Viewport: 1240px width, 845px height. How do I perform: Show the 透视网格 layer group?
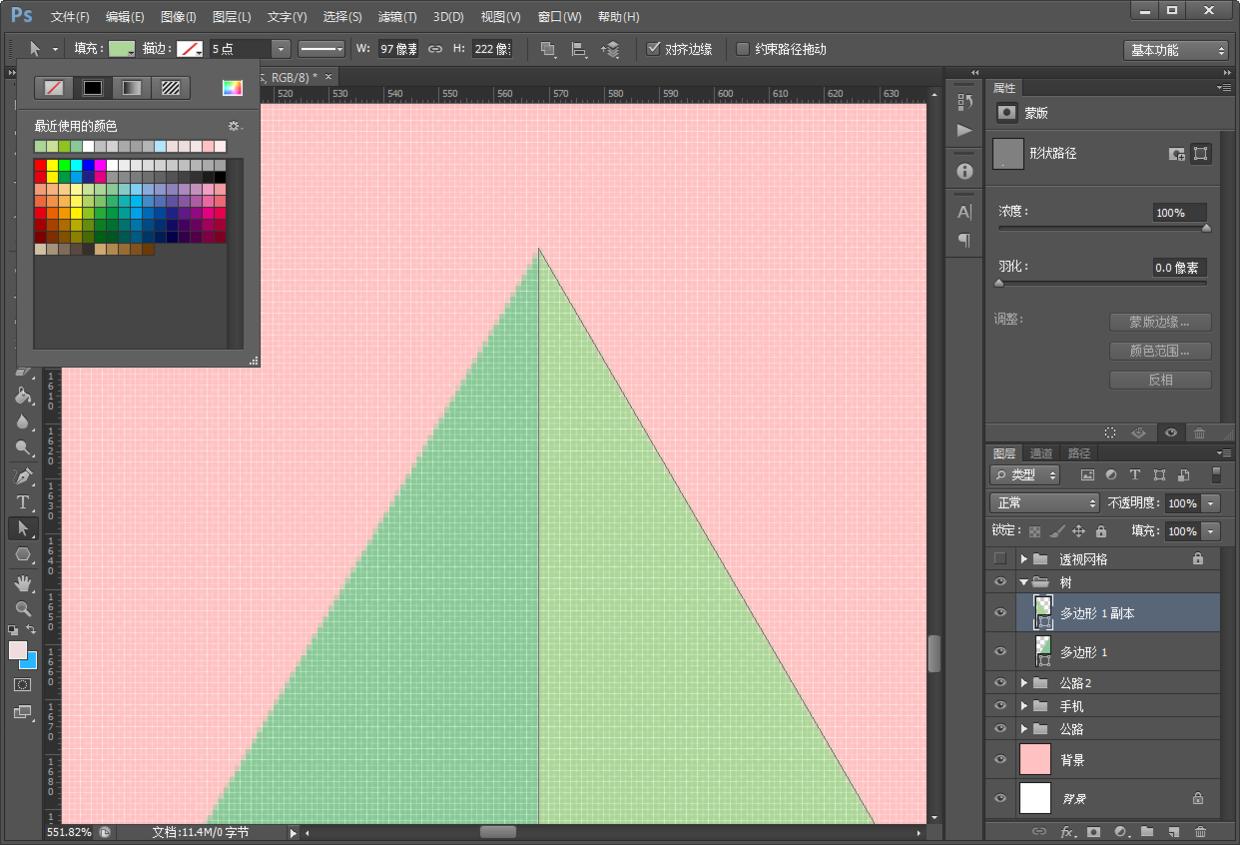point(1000,559)
